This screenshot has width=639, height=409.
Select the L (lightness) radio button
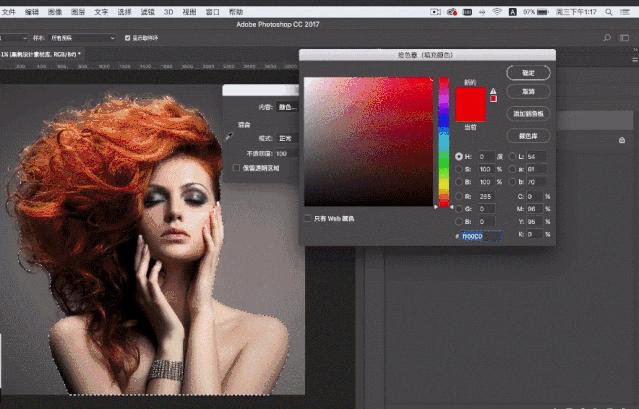coord(512,156)
